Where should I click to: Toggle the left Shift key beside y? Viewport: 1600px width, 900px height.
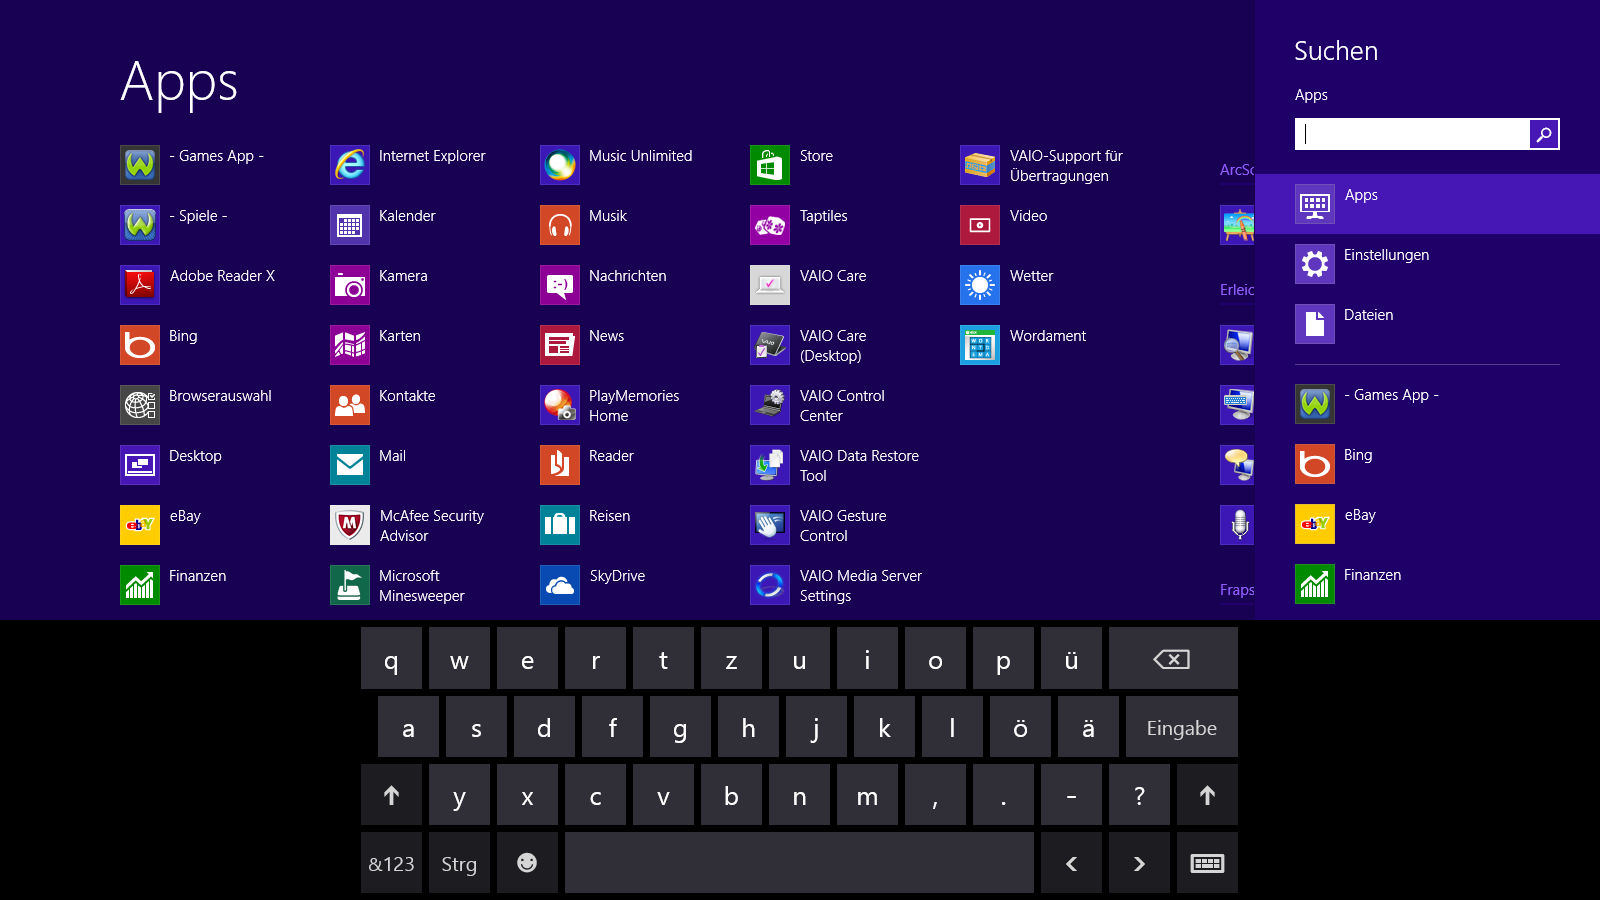point(392,795)
